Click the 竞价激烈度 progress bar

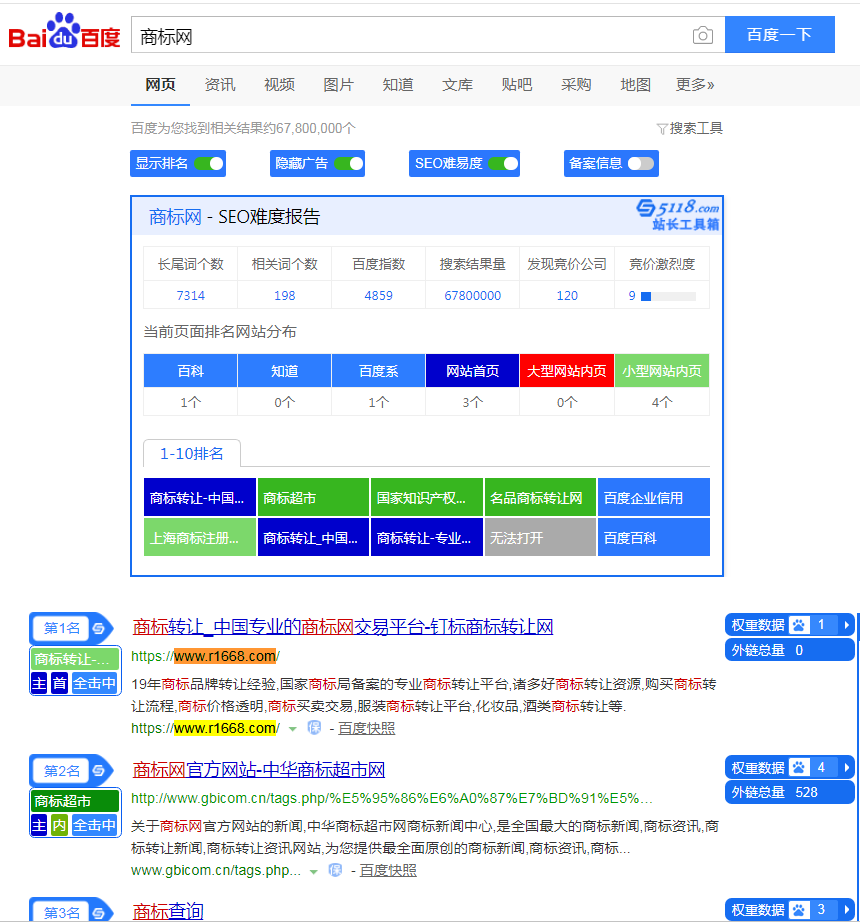click(668, 296)
